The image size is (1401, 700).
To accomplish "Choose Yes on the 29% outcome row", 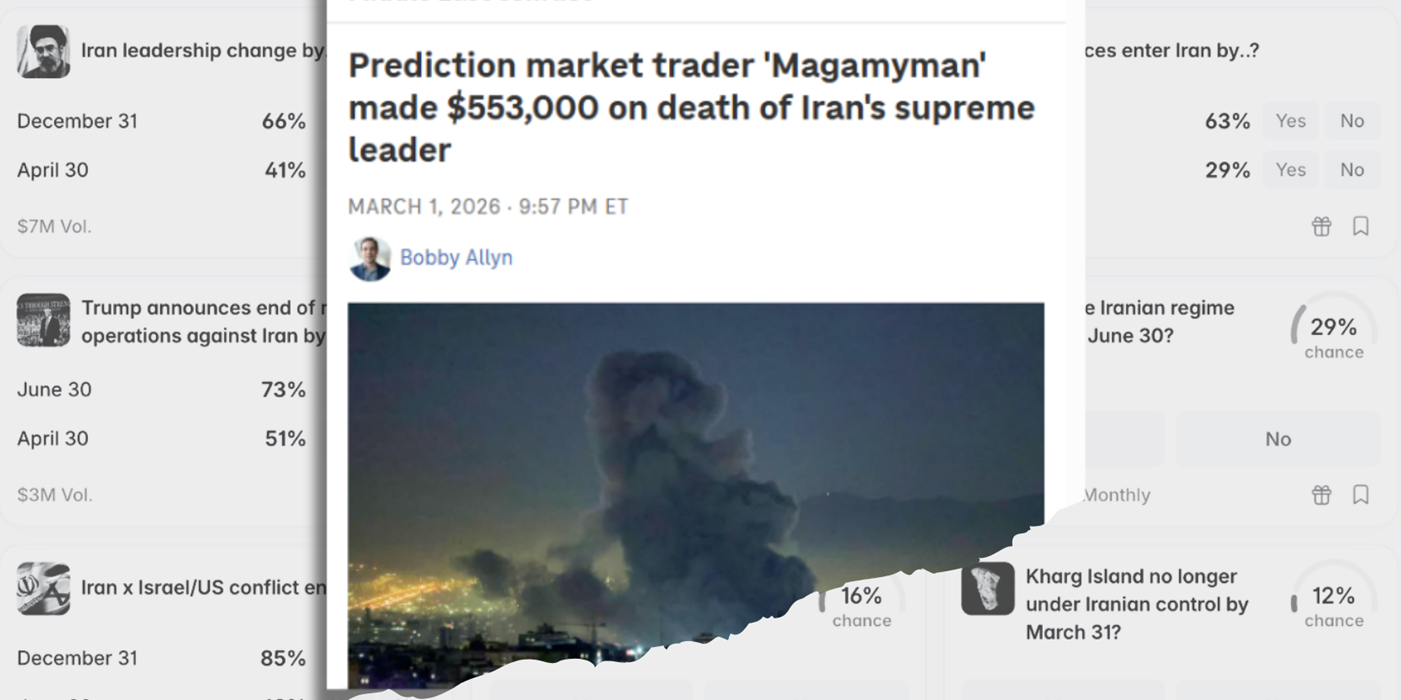I will [x=1290, y=170].
